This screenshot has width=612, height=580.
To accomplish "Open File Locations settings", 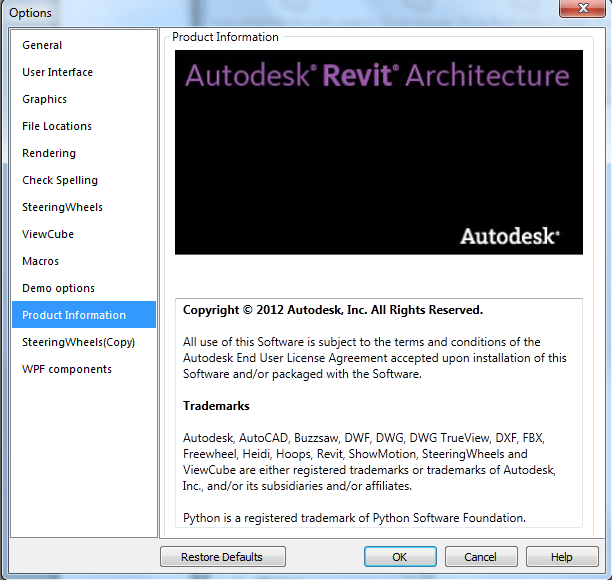I will tap(84, 126).
